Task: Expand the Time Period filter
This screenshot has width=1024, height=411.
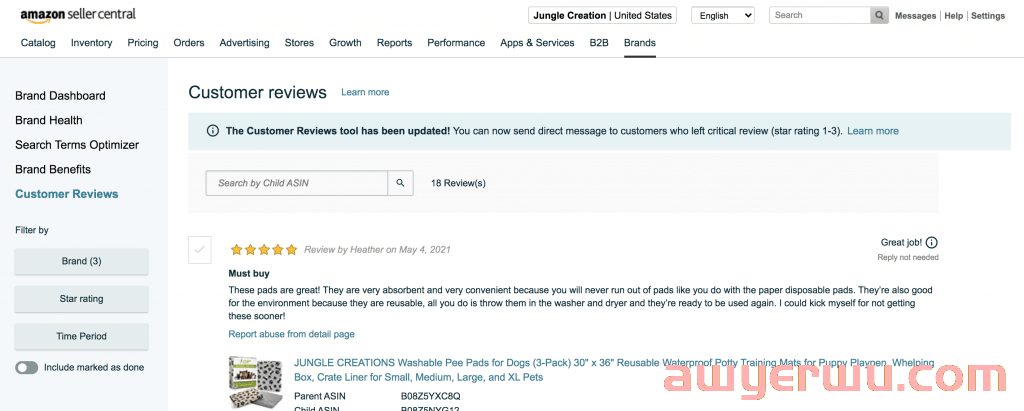Action: [82, 336]
